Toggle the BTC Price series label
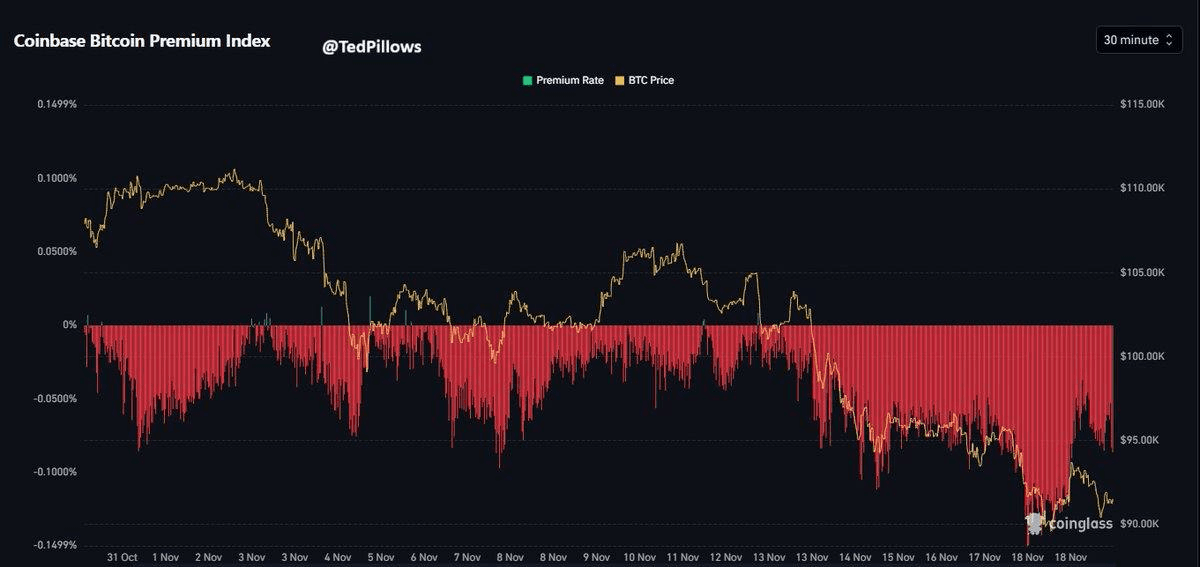1200x567 pixels. [651, 80]
